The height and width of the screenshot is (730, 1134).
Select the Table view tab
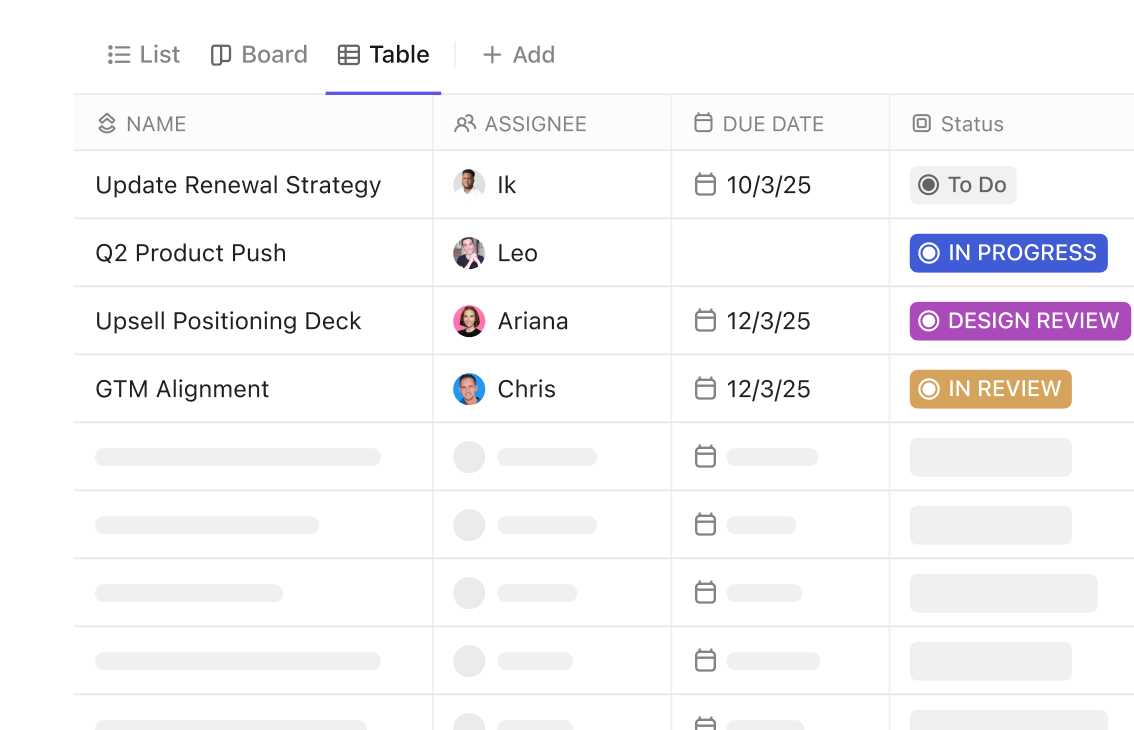coord(384,55)
